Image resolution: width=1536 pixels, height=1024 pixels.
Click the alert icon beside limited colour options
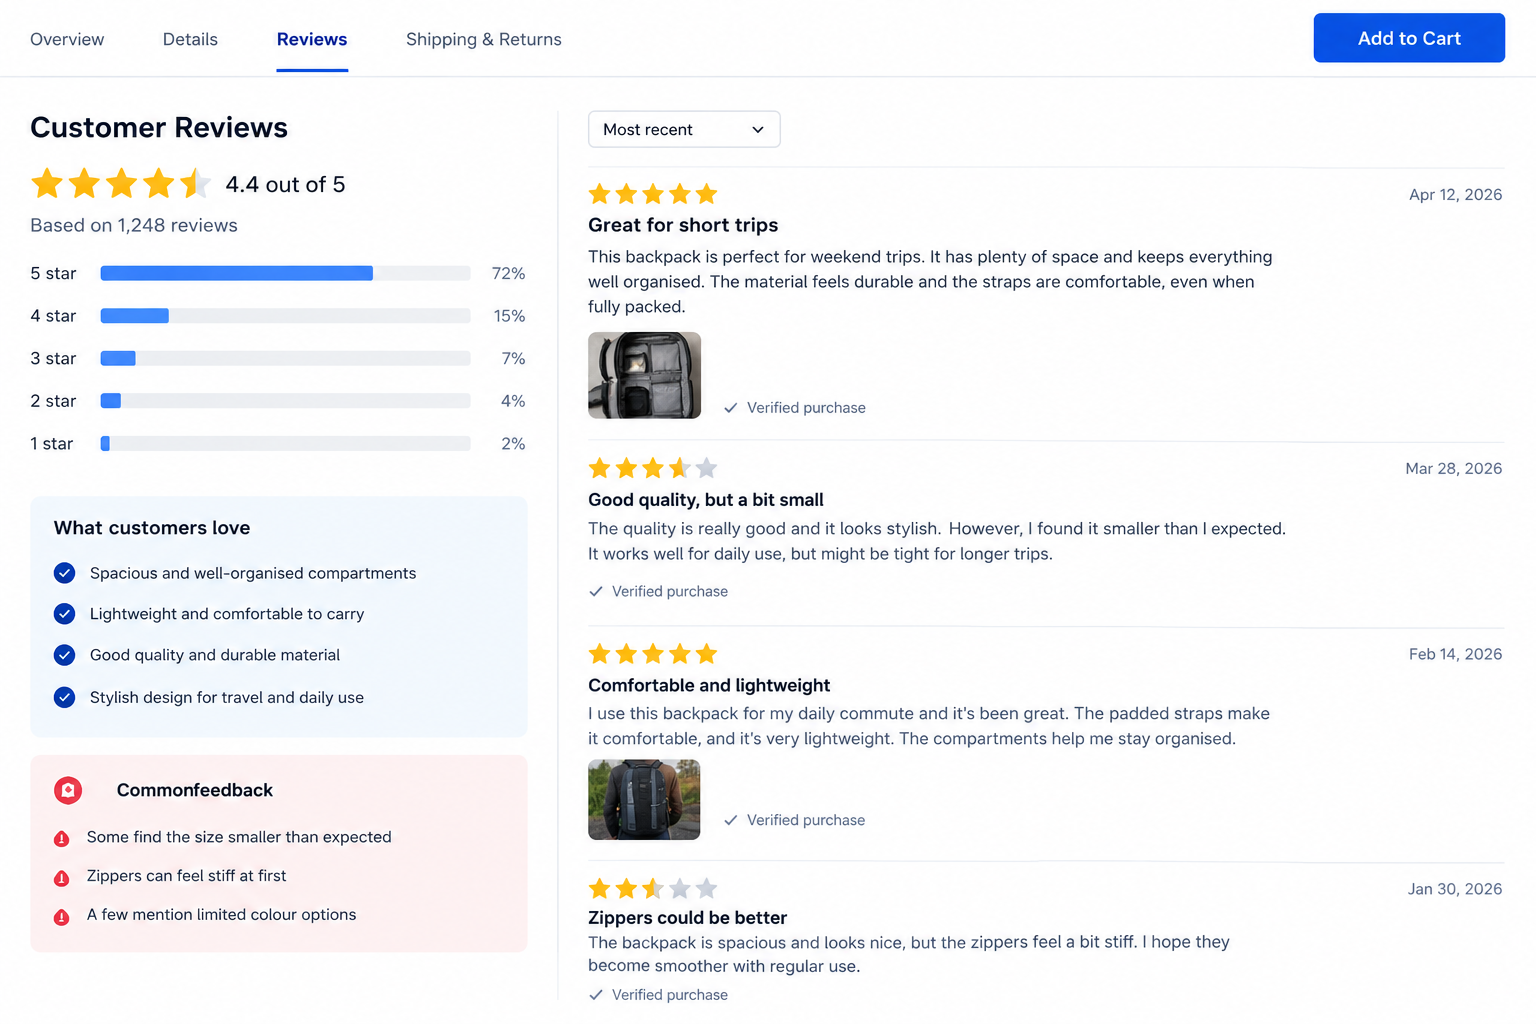62,917
